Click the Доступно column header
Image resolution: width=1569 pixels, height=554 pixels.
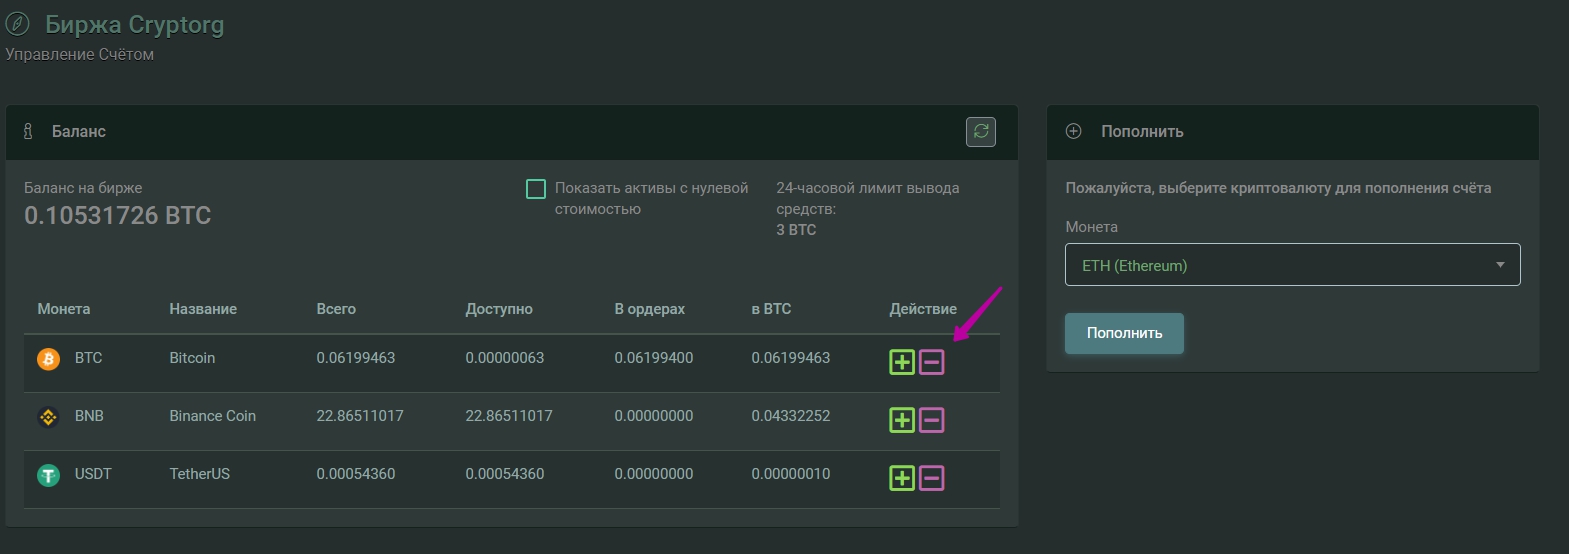point(499,309)
